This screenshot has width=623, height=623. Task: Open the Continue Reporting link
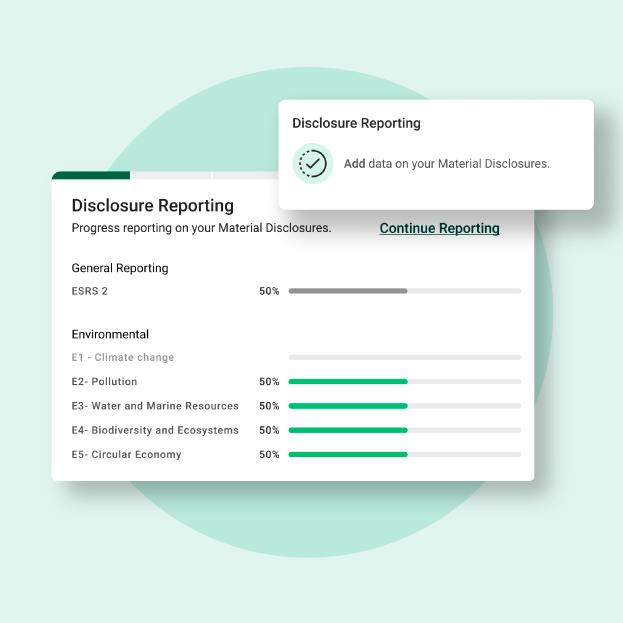coord(439,228)
